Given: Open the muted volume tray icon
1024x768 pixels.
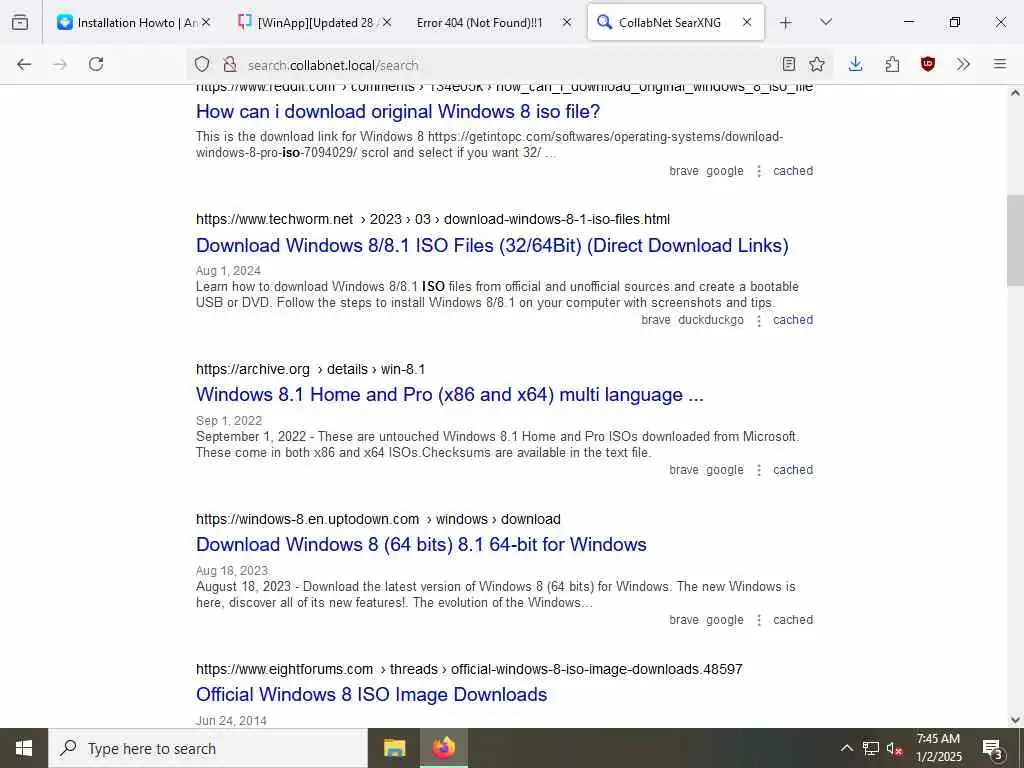Looking at the screenshot, I should [x=894, y=748].
